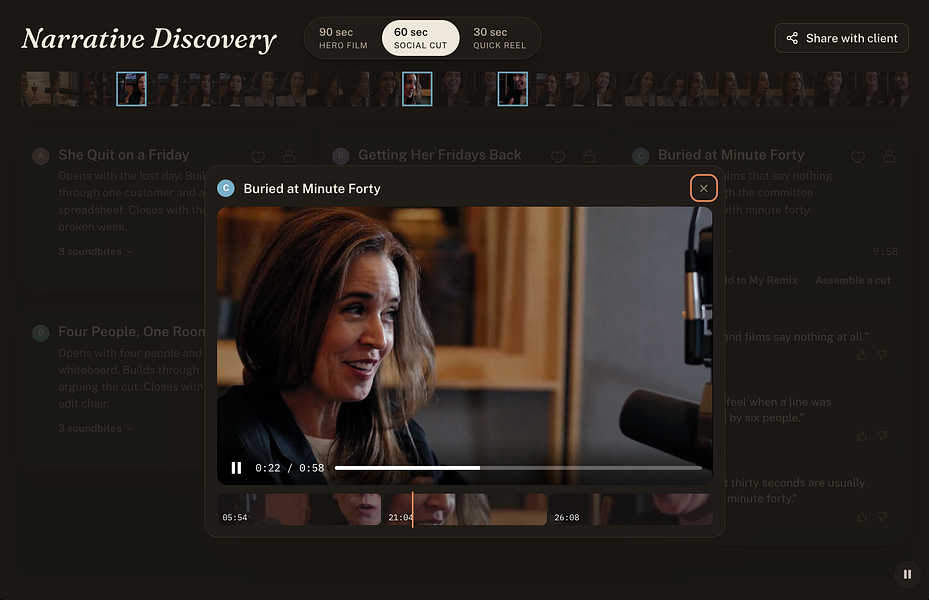Screen dimensions: 929x600
Task: Open the 30 sec Quick Reel tab
Action: pyautogui.click(x=499, y=38)
